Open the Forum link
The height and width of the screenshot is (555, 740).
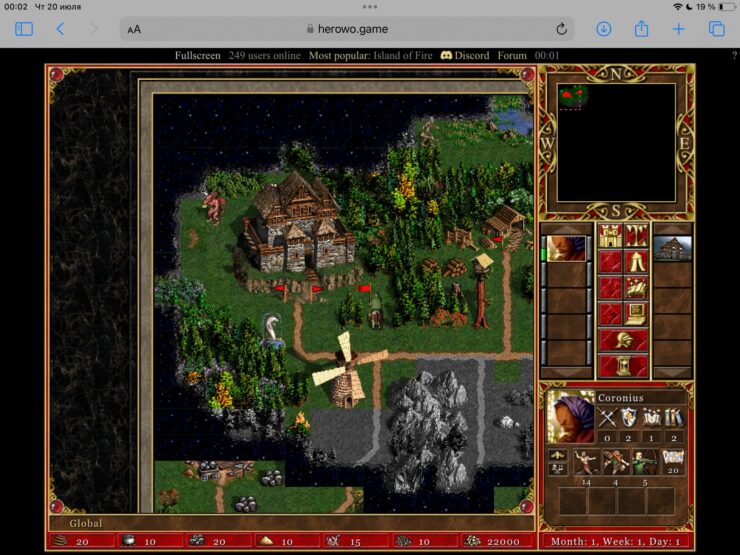coord(512,56)
